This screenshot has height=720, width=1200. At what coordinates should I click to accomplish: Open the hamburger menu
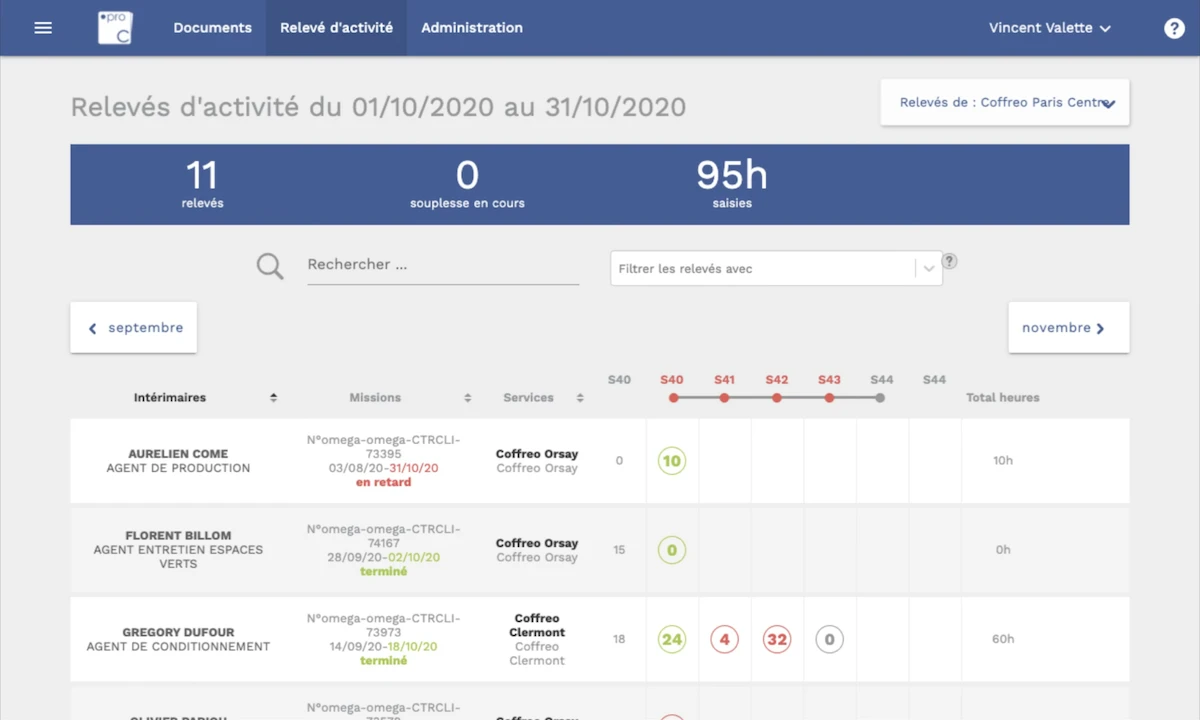43,28
